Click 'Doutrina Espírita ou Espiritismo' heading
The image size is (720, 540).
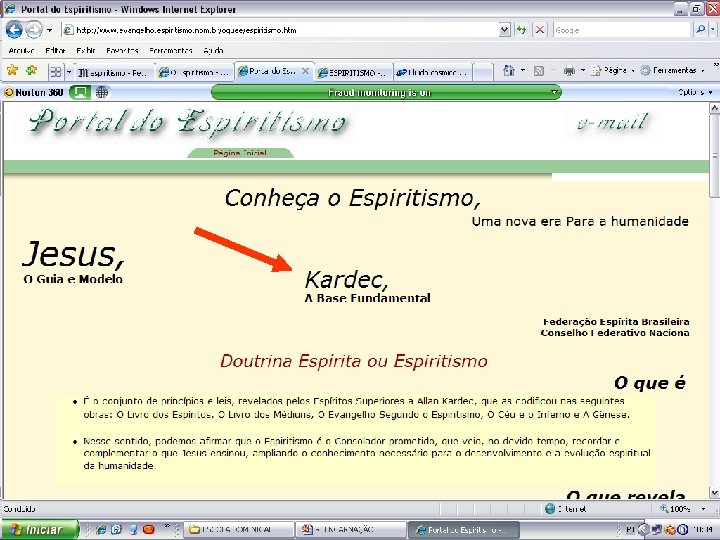click(x=354, y=361)
